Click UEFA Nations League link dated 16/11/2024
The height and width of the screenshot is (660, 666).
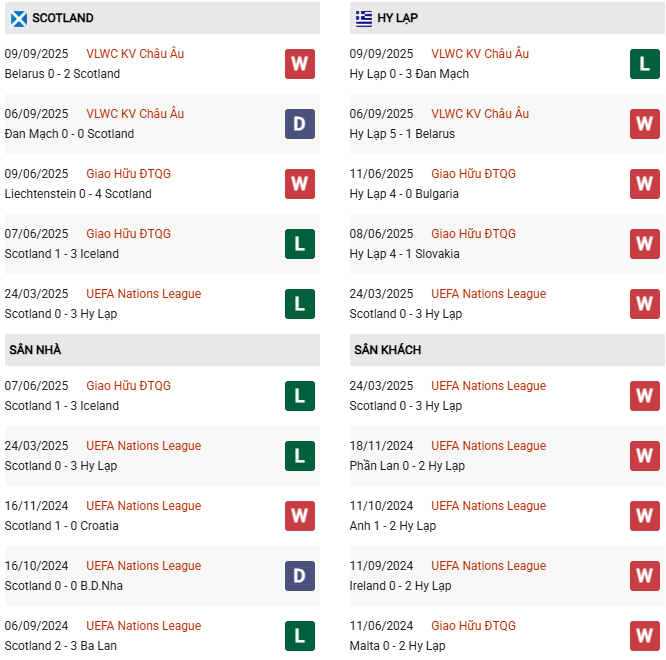[143, 506]
